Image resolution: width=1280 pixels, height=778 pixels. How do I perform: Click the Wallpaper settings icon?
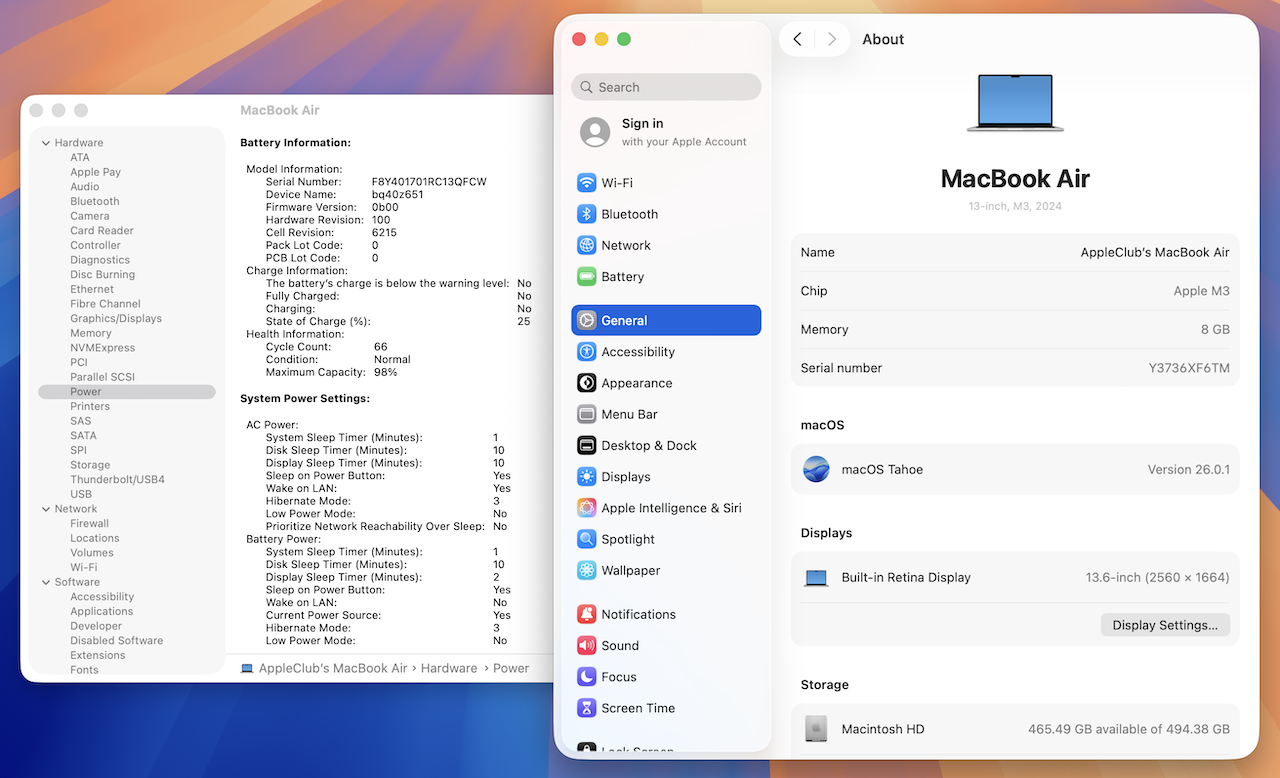(x=587, y=571)
